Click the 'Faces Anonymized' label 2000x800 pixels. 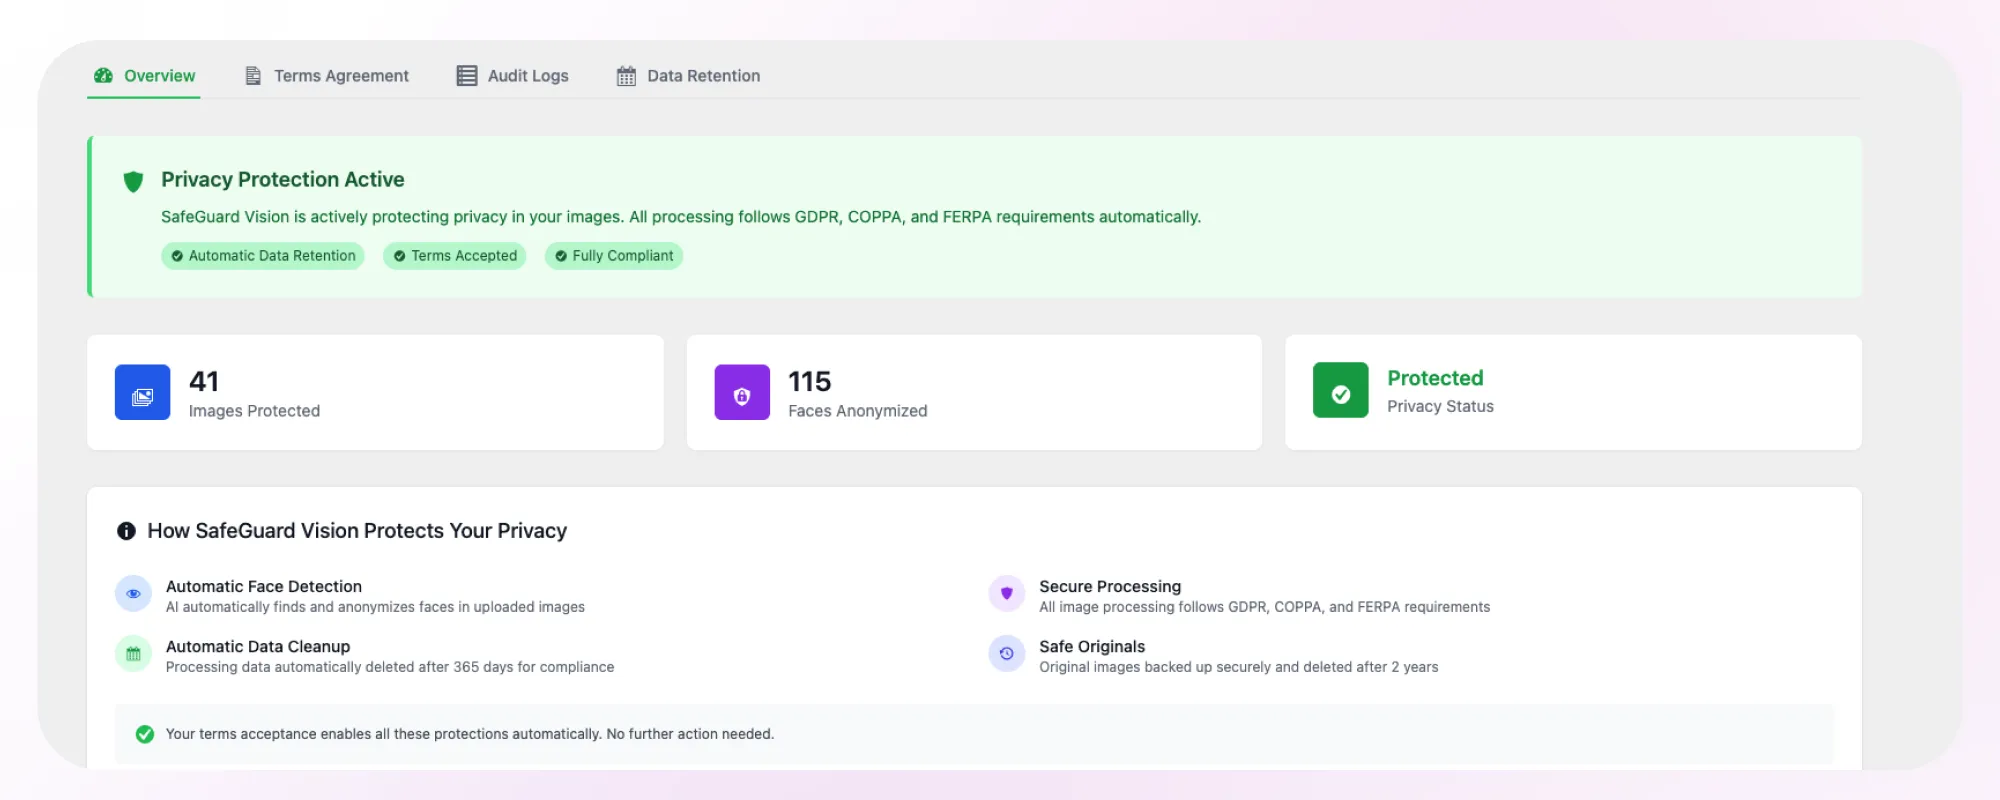[x=858, y=411]
